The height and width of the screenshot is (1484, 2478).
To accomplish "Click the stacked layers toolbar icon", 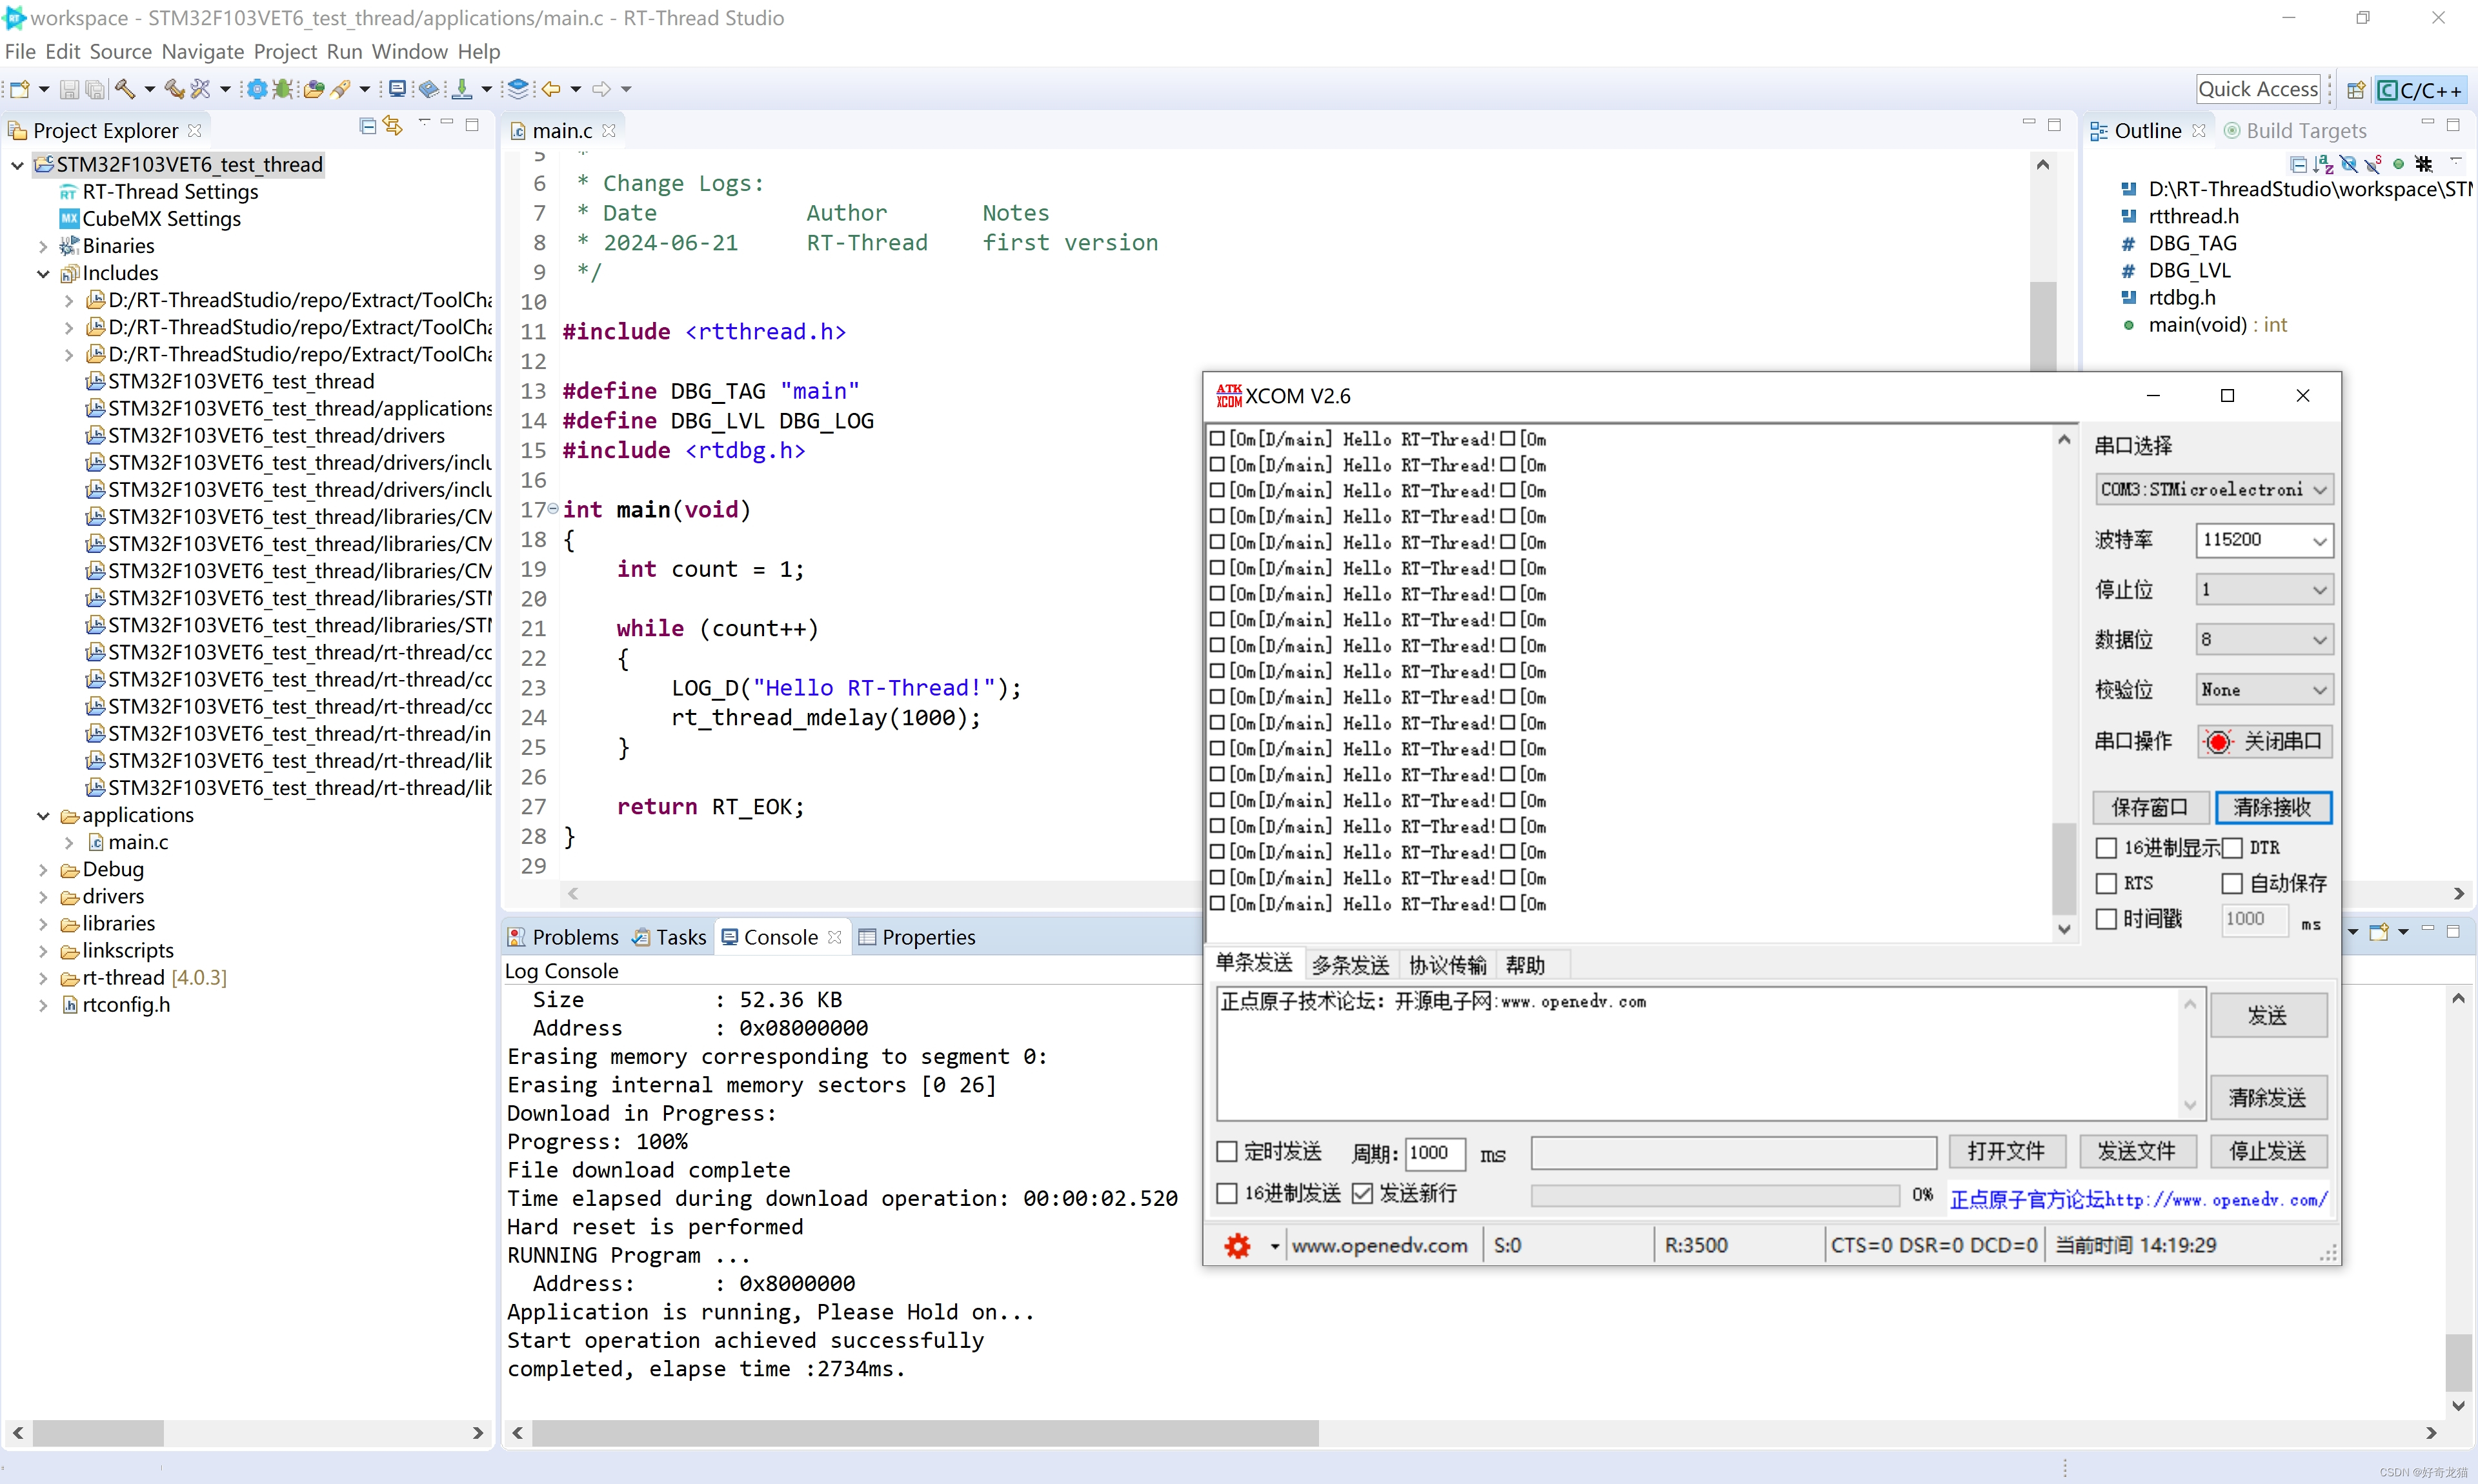I will (518, 89).
